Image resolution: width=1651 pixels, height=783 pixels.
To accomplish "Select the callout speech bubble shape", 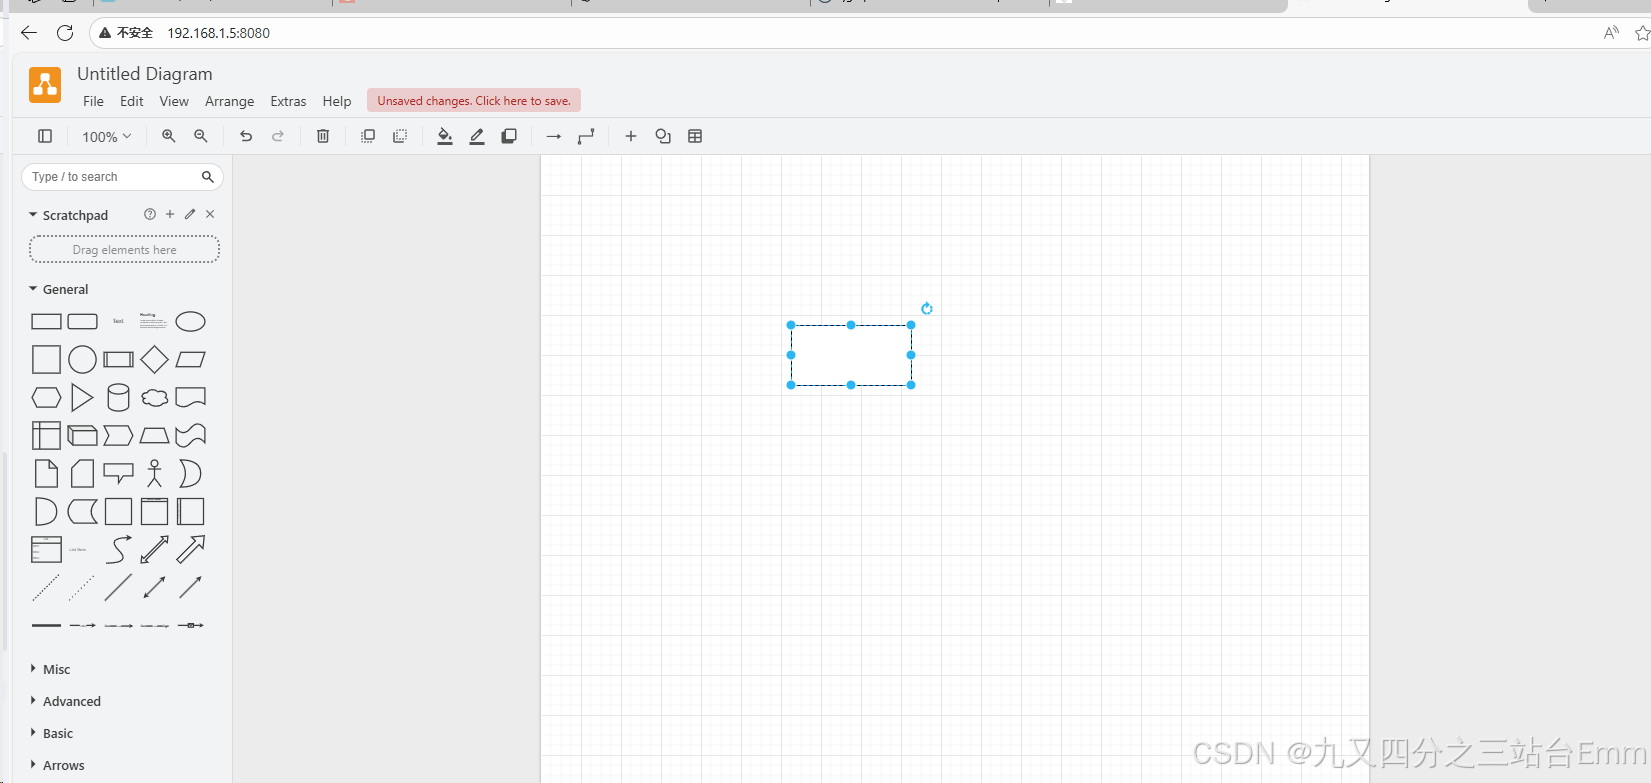I will (x=118, y=473).
